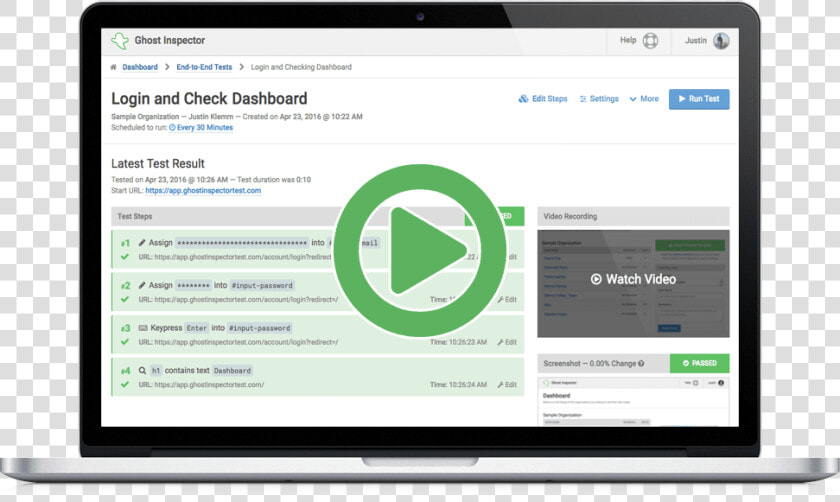Image resolution: width=840 pixels, height=502 pixels.
Task: Click the #3 step number
Action: (125, 328)
